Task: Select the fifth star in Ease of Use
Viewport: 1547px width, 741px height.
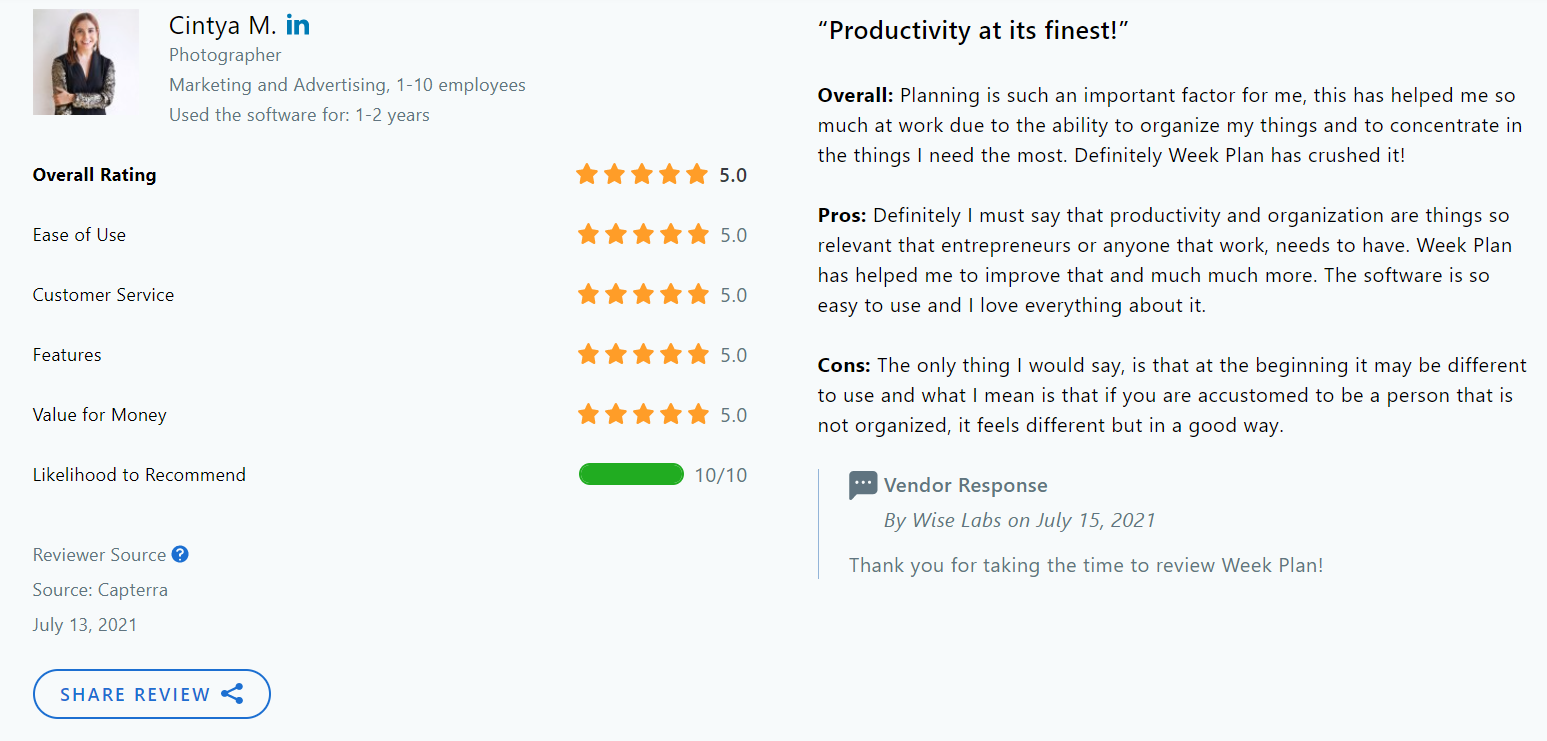Action: (699, 234)
